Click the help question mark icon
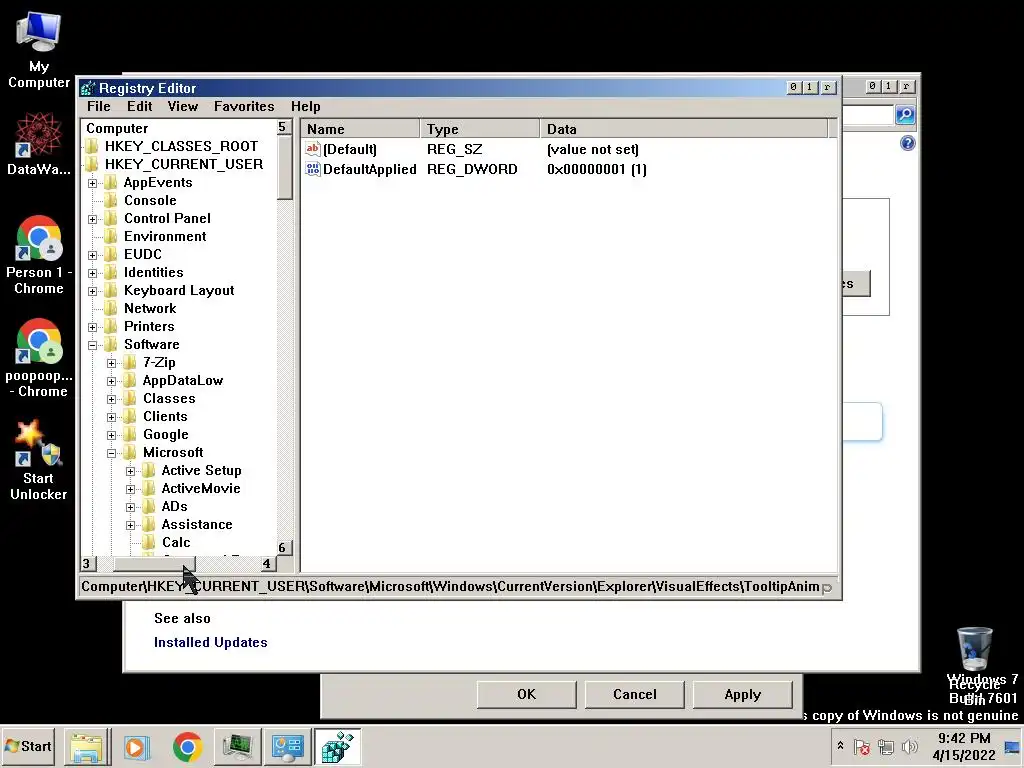Viewport: 1024px width, 768px height. (907, 143)
